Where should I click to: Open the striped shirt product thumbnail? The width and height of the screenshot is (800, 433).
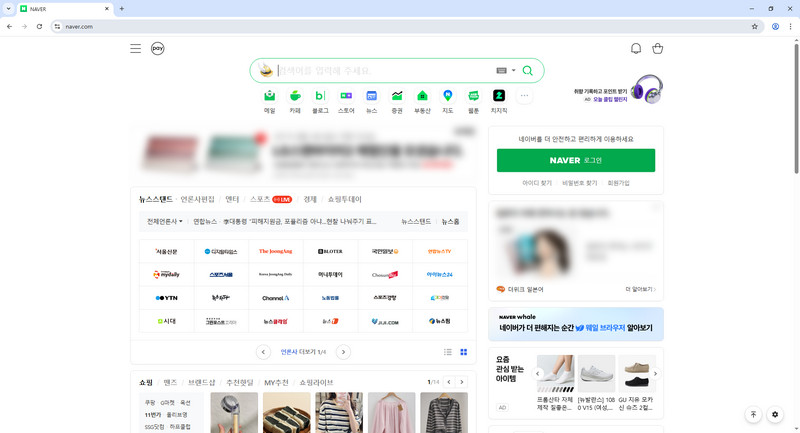point(339,413)
